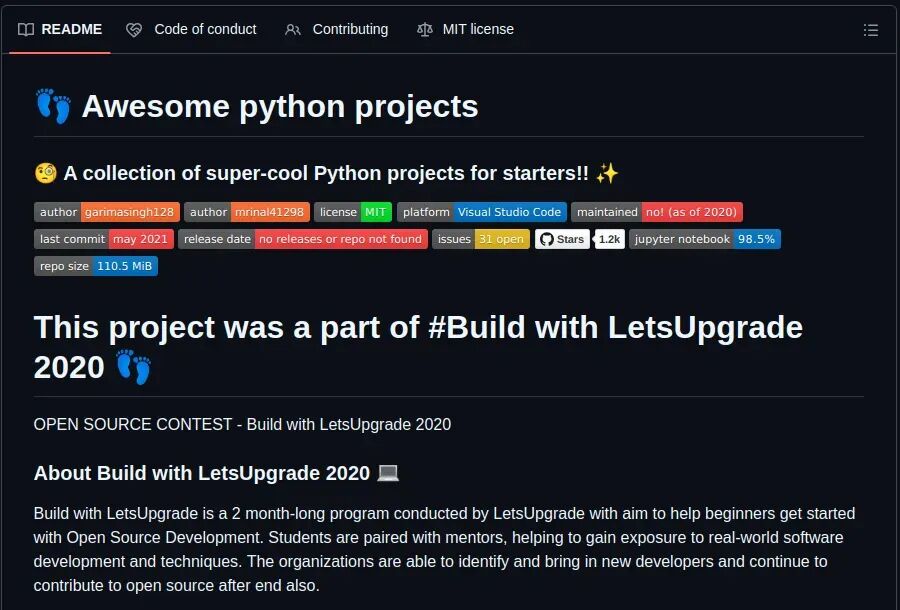Toggle the 'platform Visual Studio Code' badge
The width and height of the screenshot is (900, 610).
[x=484, y=212]
